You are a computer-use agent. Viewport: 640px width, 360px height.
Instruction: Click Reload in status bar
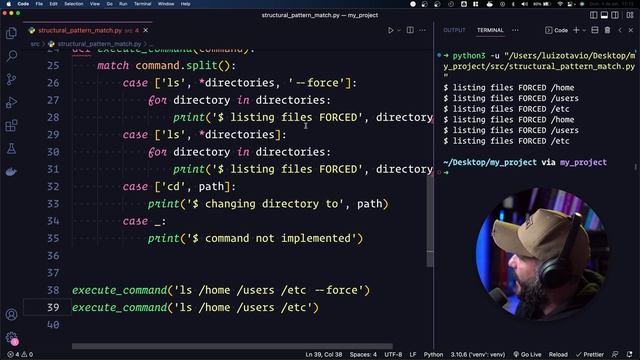click(x=558, y=354)
